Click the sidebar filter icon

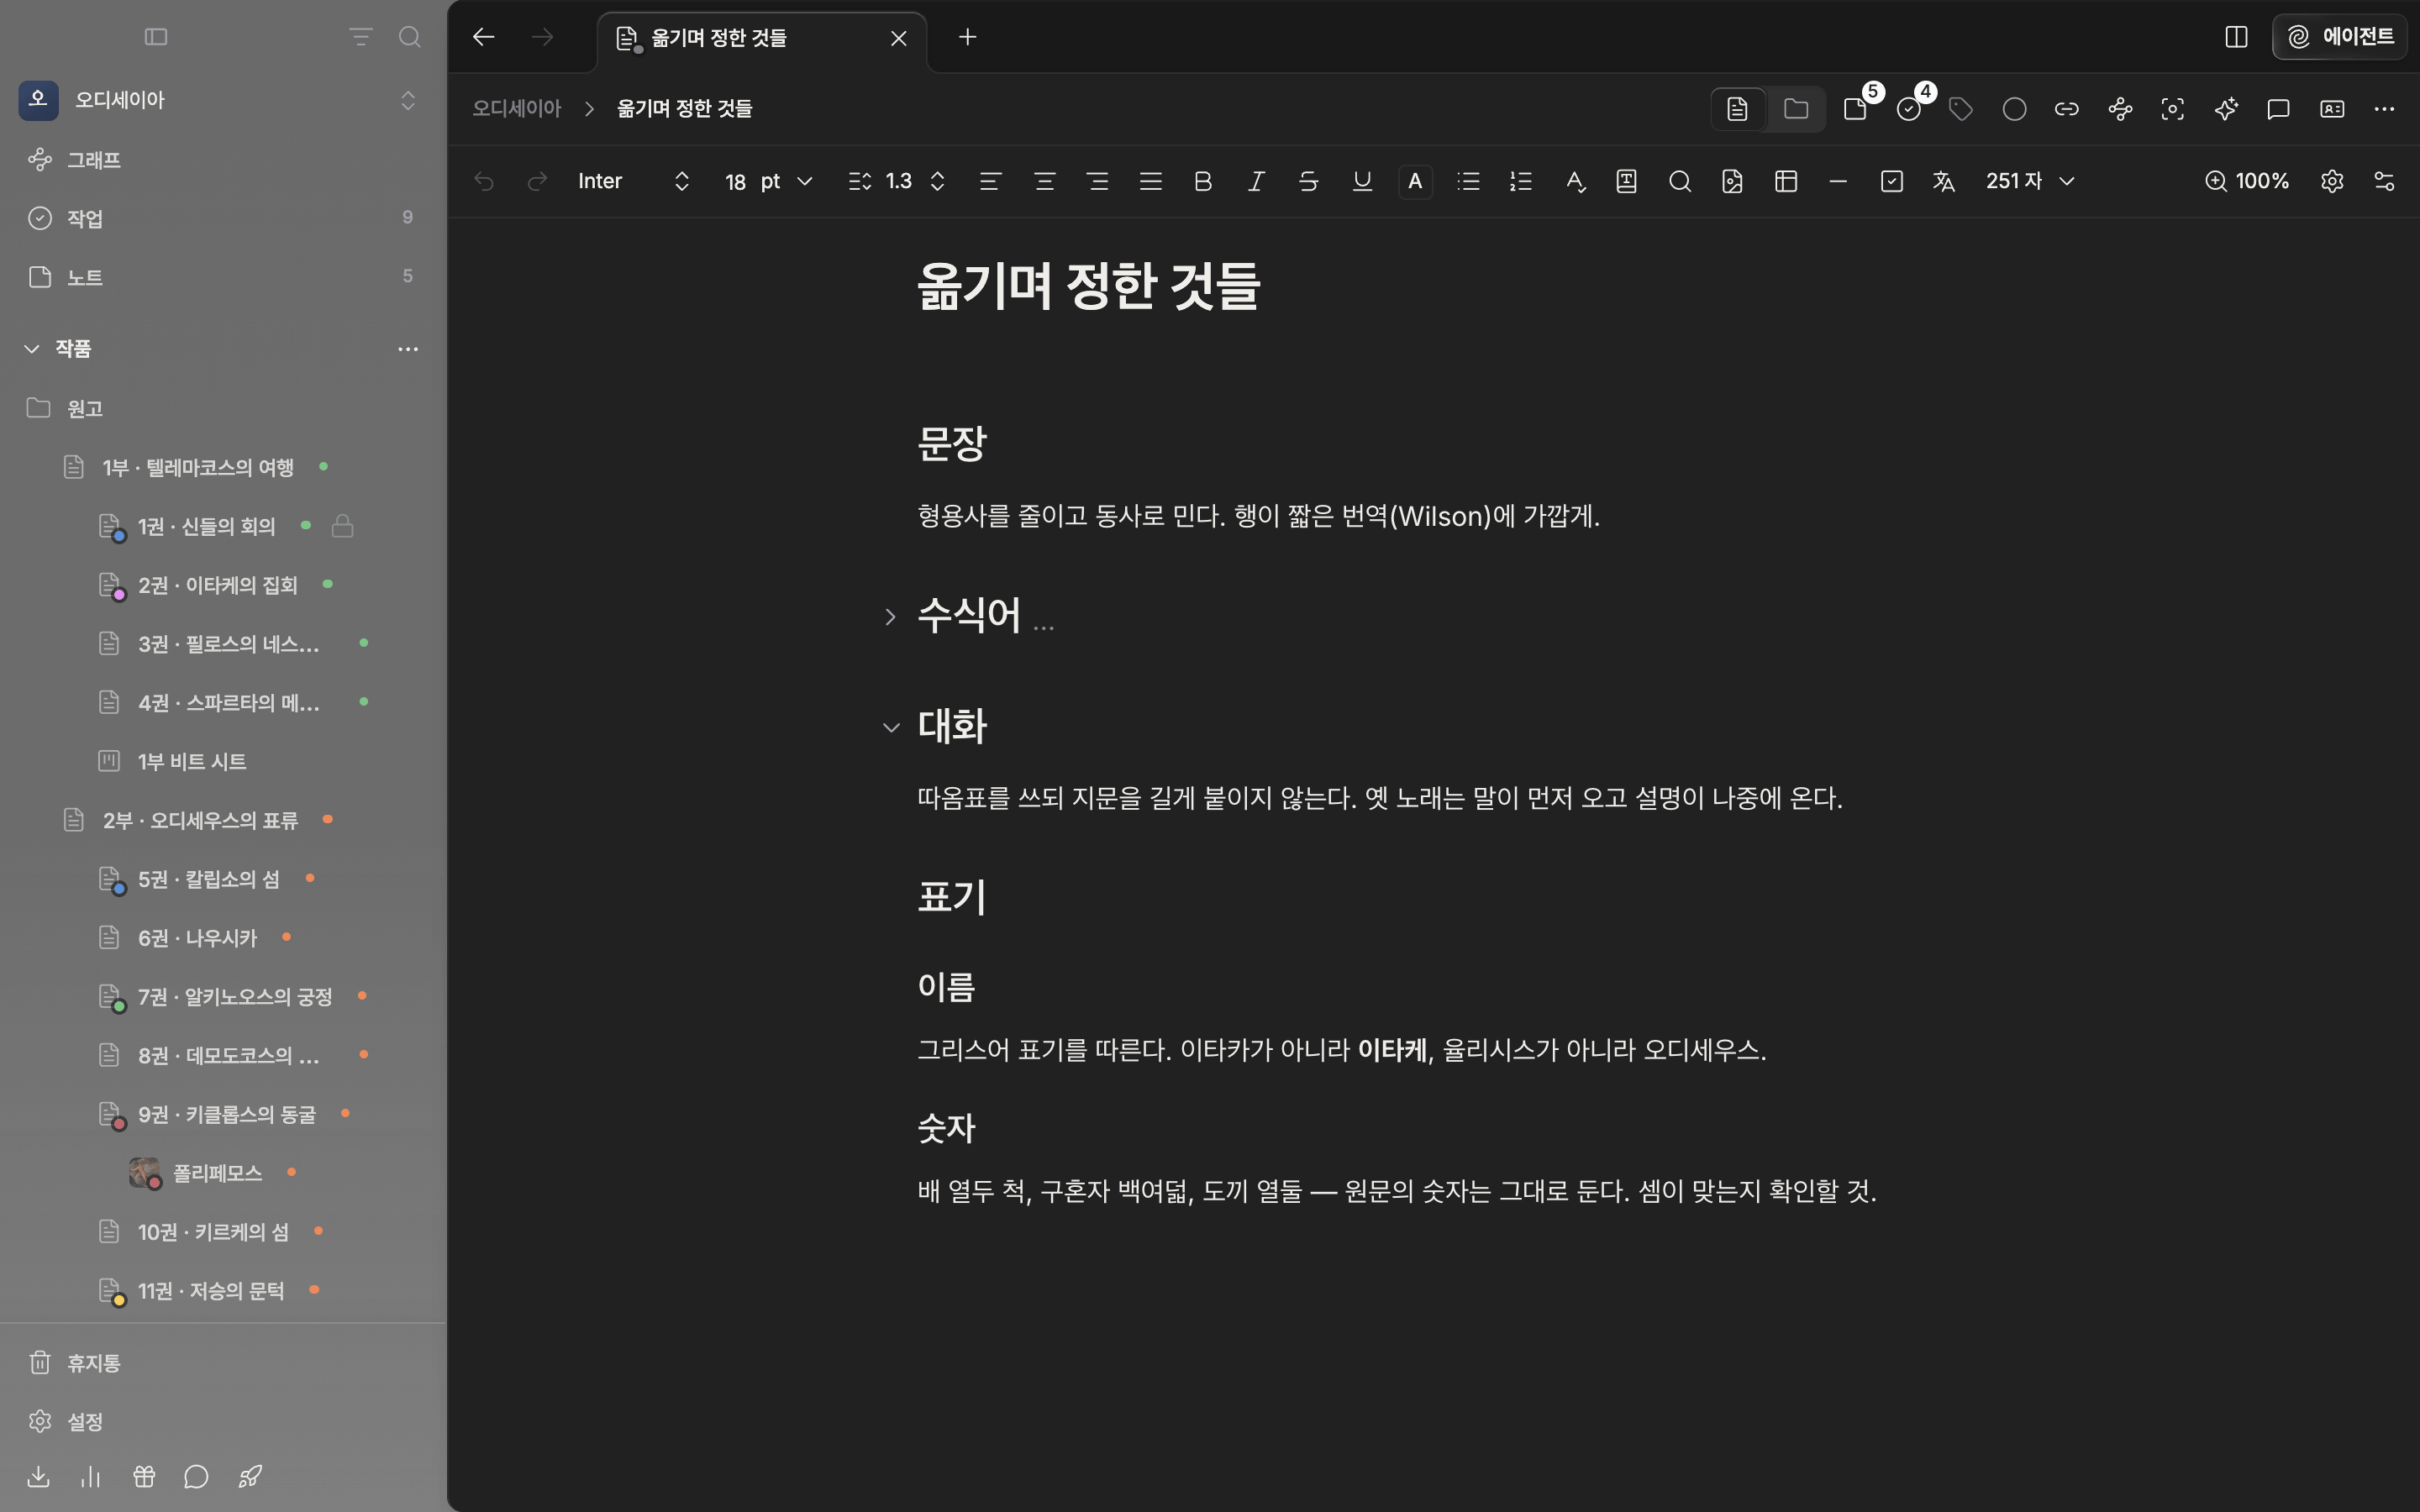coord(360,37)
